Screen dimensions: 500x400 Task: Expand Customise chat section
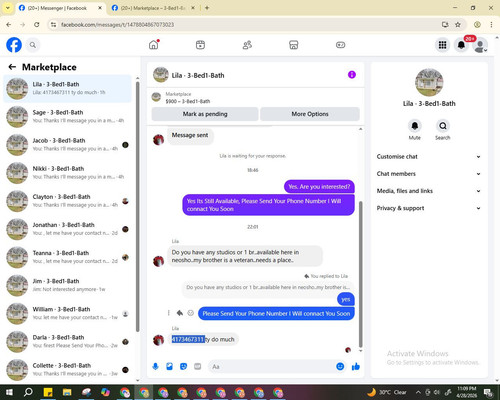pyautogui.click(x=429, y=157)
